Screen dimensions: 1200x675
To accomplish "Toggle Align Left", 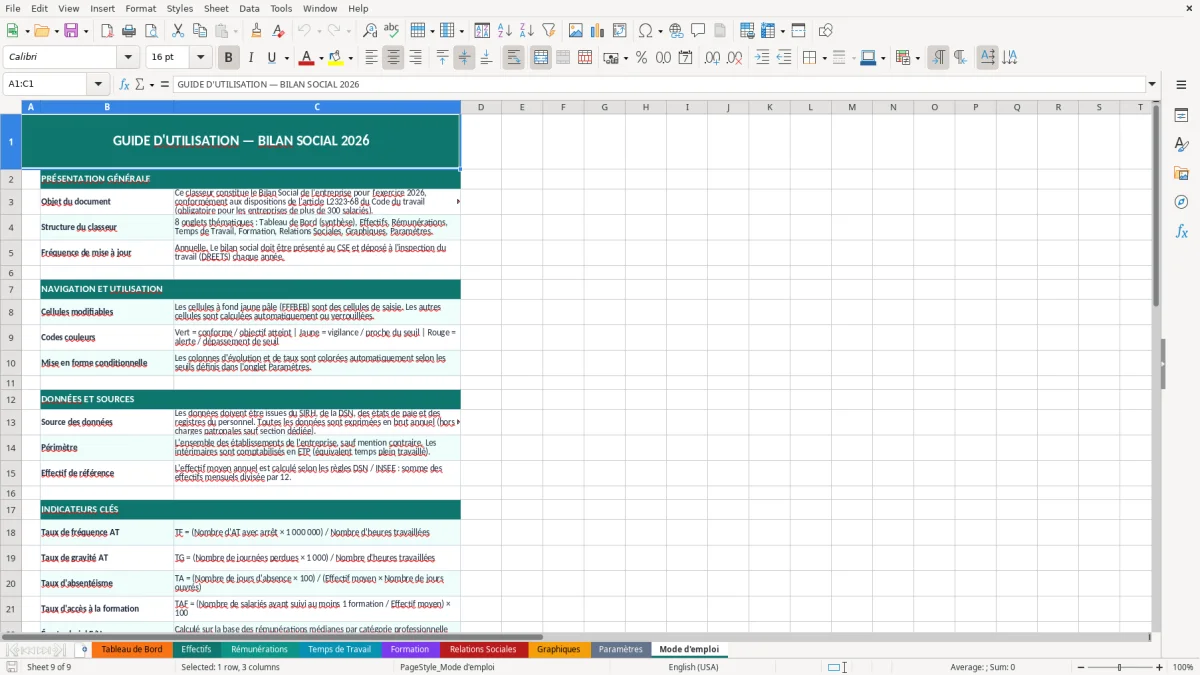I will pyautogui.click(x=371, y=58).
